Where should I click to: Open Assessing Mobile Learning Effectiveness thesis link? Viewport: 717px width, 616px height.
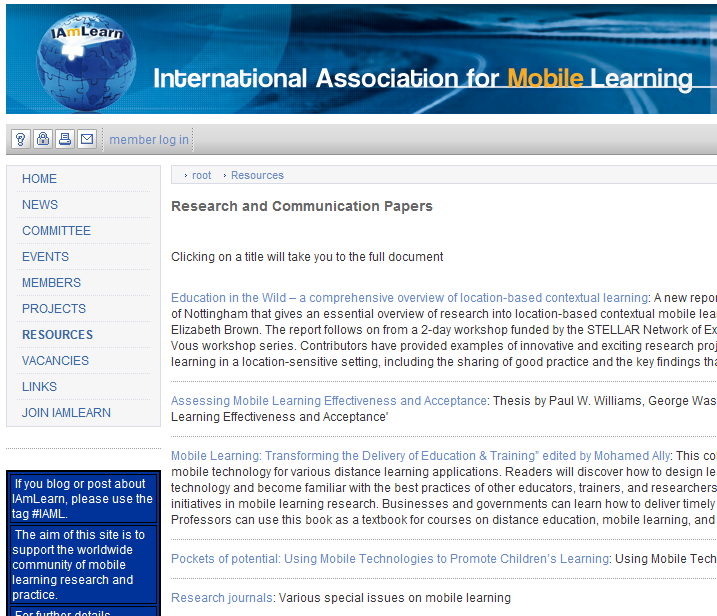329,401
